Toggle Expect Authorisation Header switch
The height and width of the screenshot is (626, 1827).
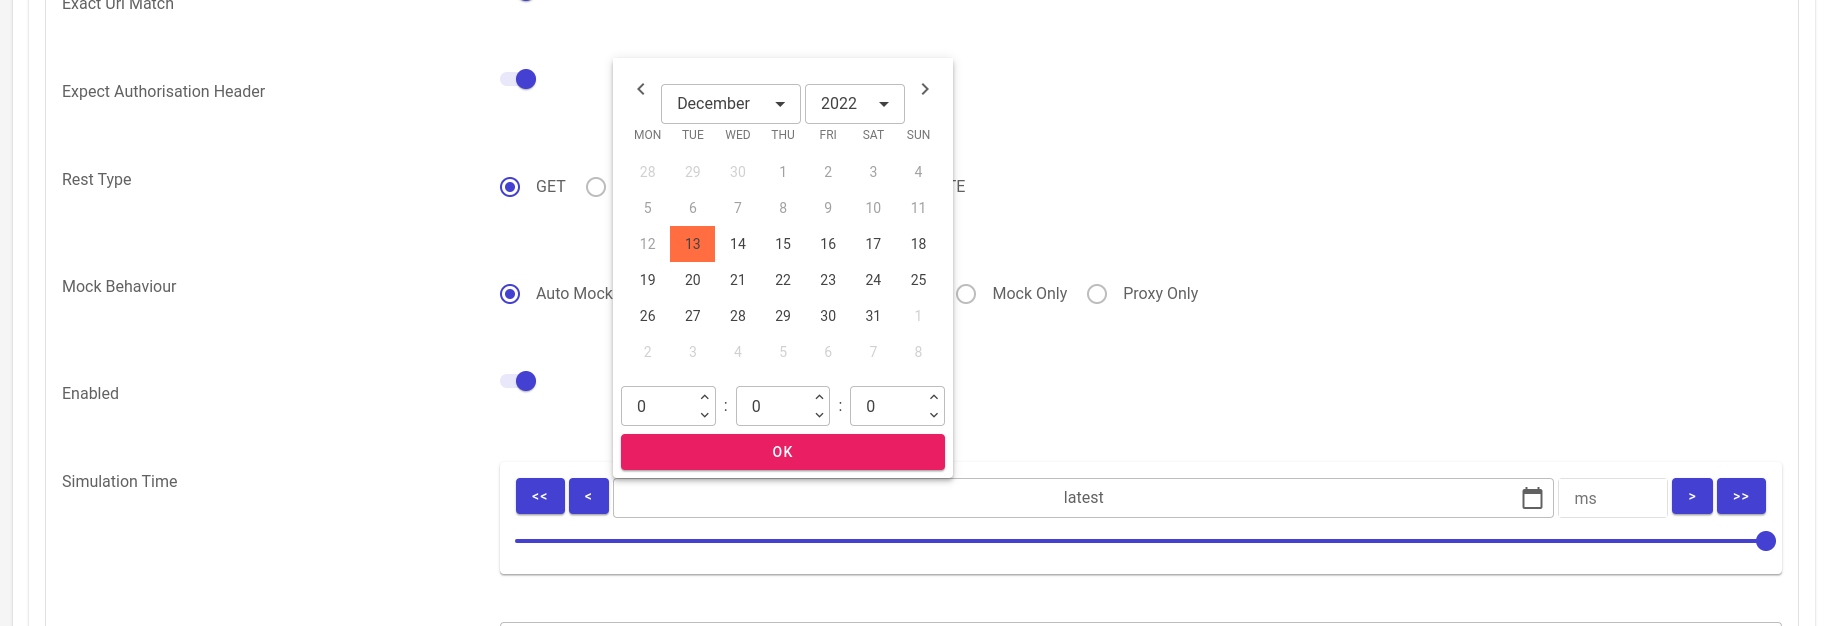click(519, 79)
